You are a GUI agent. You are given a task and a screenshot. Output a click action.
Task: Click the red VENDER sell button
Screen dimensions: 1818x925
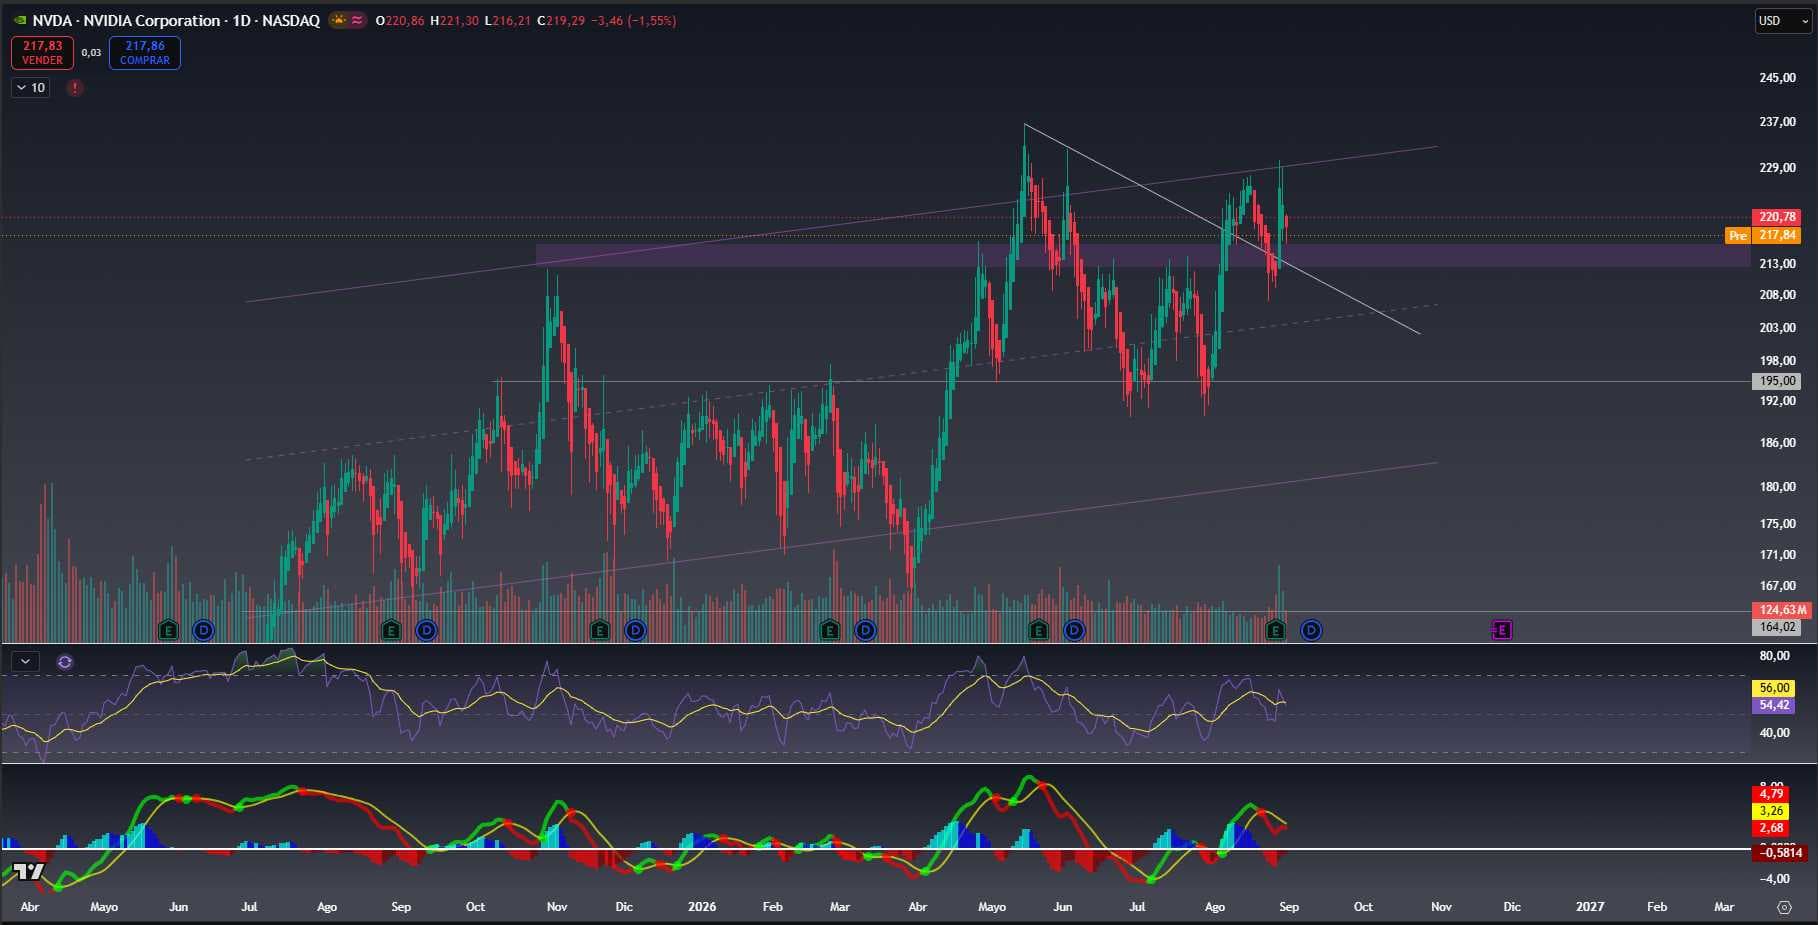42,53
